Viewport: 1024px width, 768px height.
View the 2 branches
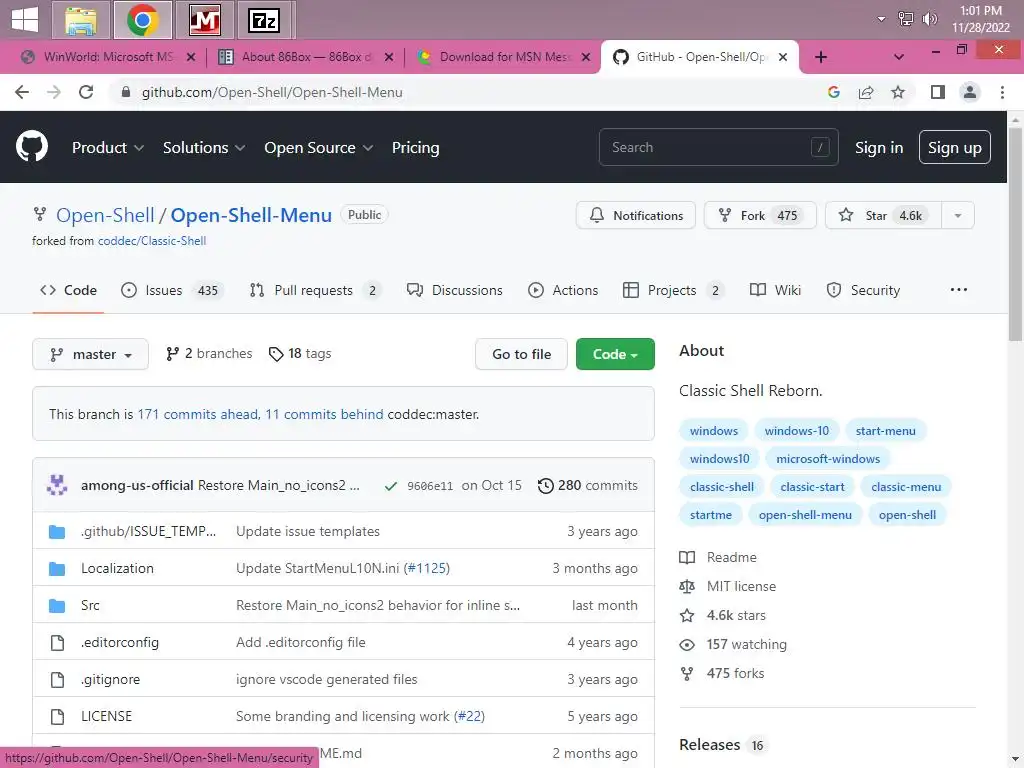coord(209,353)
